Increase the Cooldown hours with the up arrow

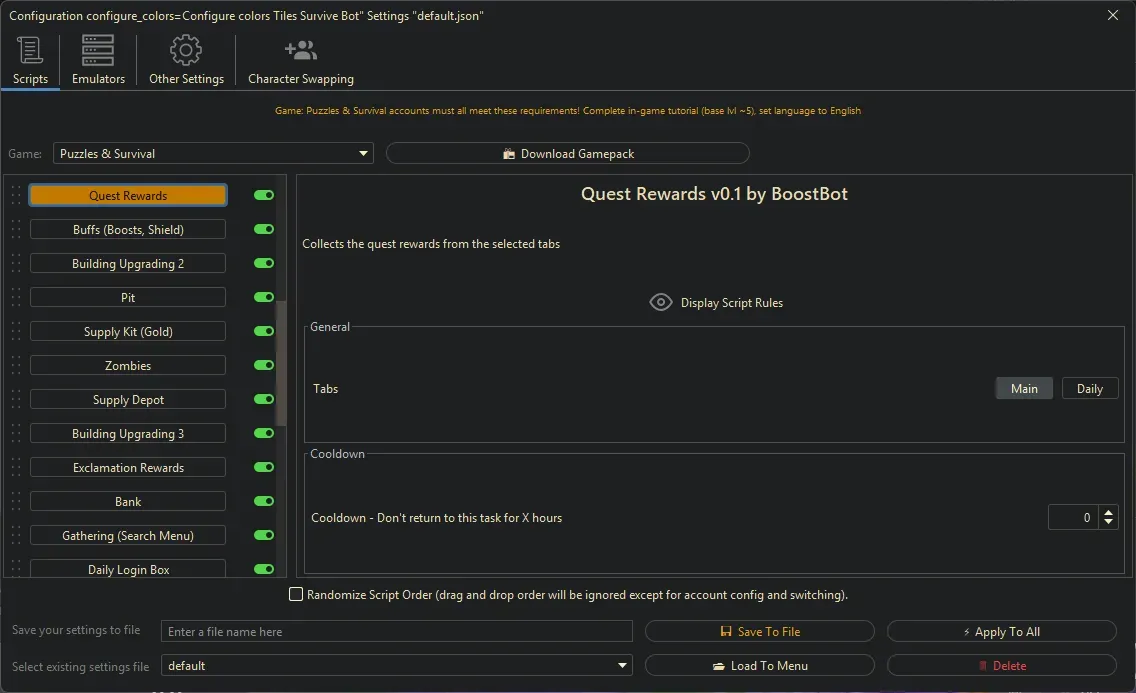[x=1108, y=512]
